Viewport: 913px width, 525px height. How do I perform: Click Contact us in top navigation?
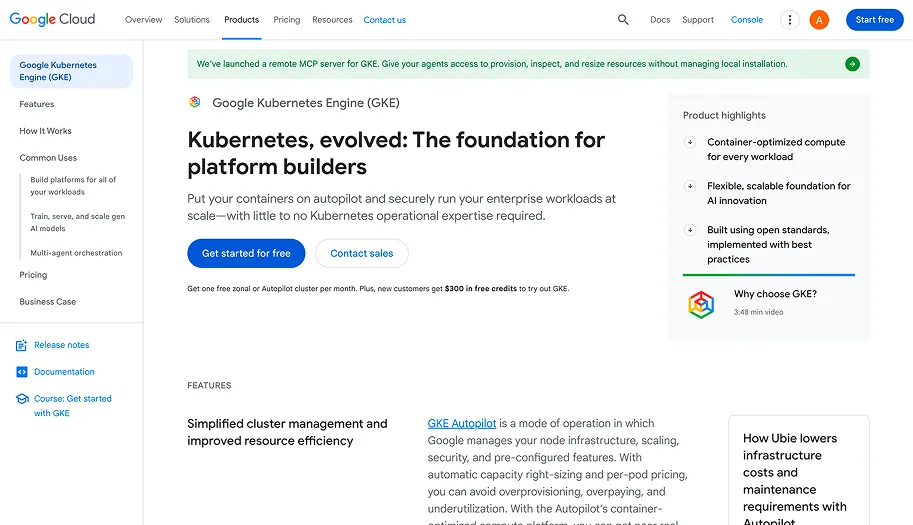pyautogui.click(x=384, y=20)
